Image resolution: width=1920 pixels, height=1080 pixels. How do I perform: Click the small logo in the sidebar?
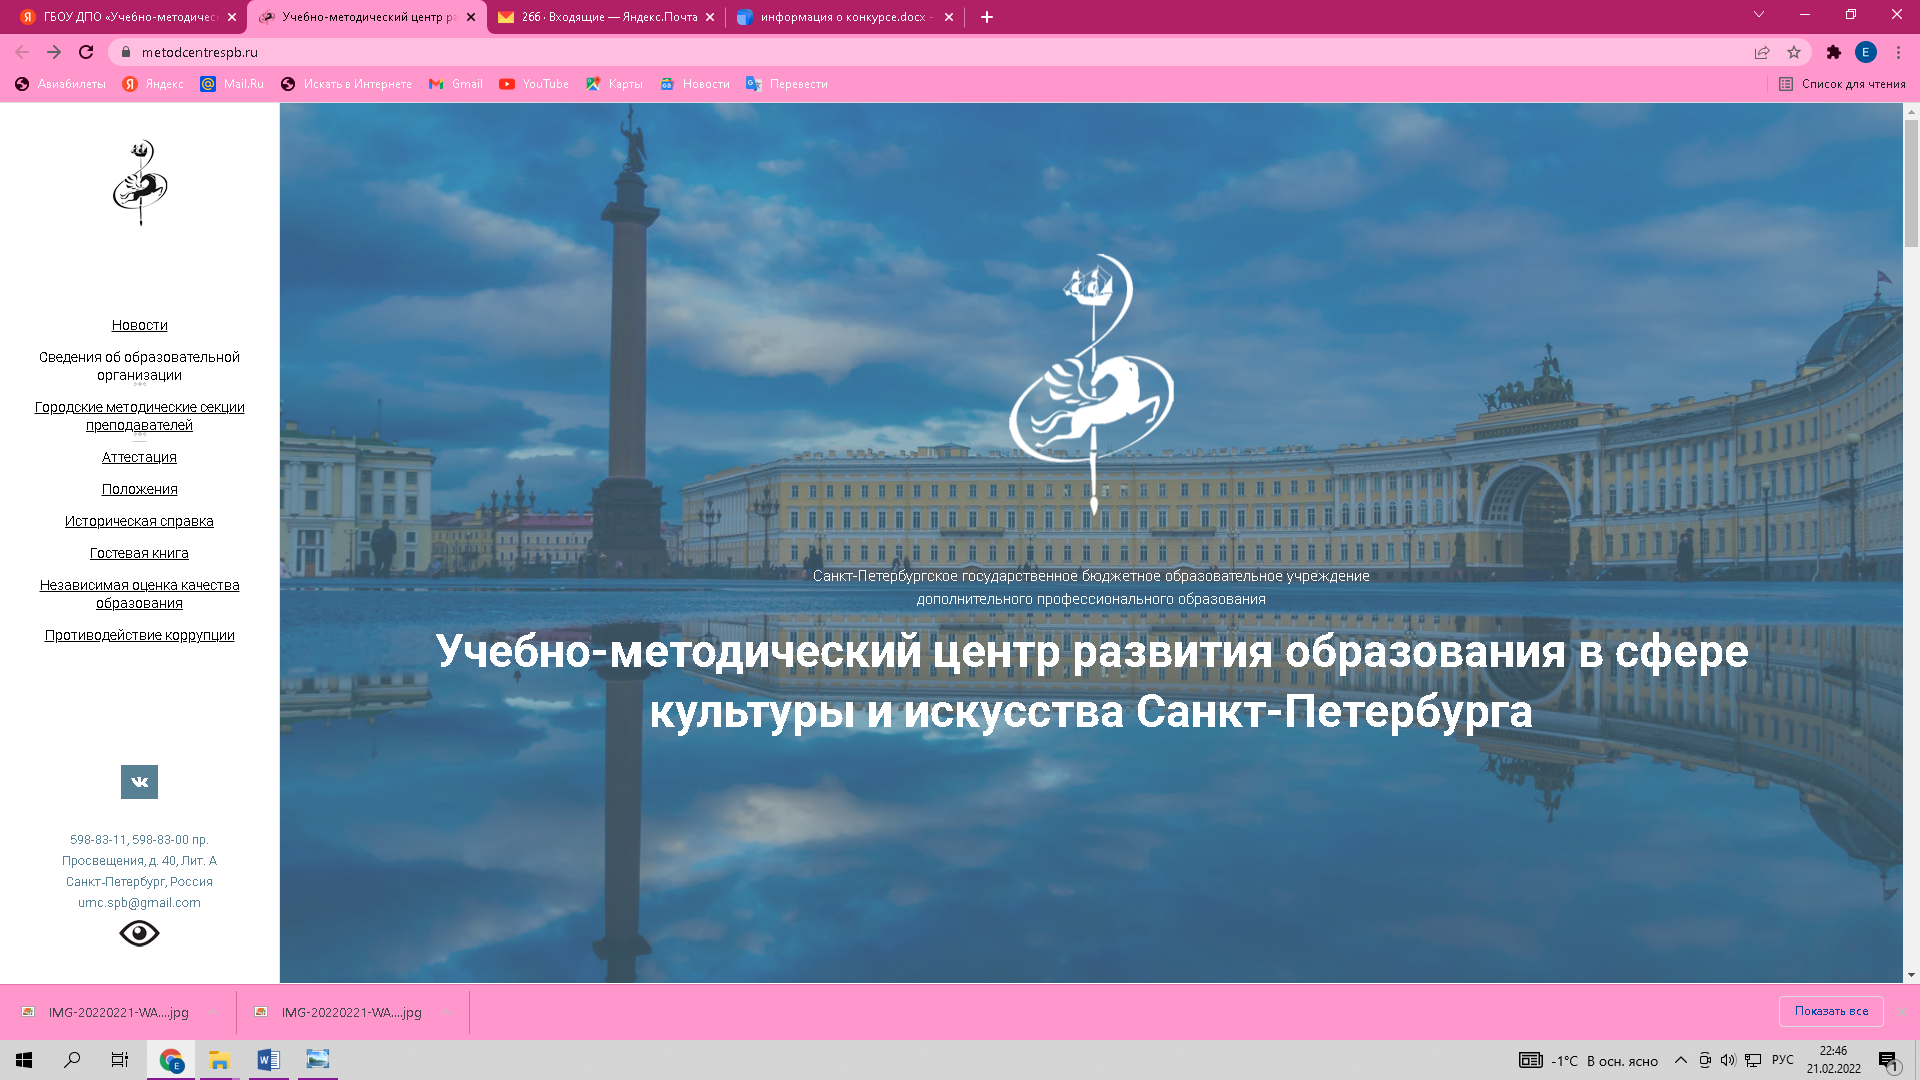[139, 182]
